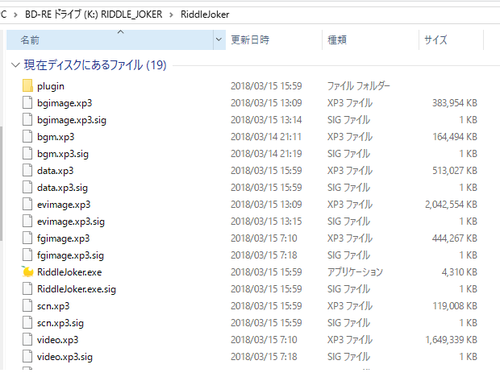Select the fgimage.xp3.sig file icon
The image size is (500, 377).
(28, 255)
